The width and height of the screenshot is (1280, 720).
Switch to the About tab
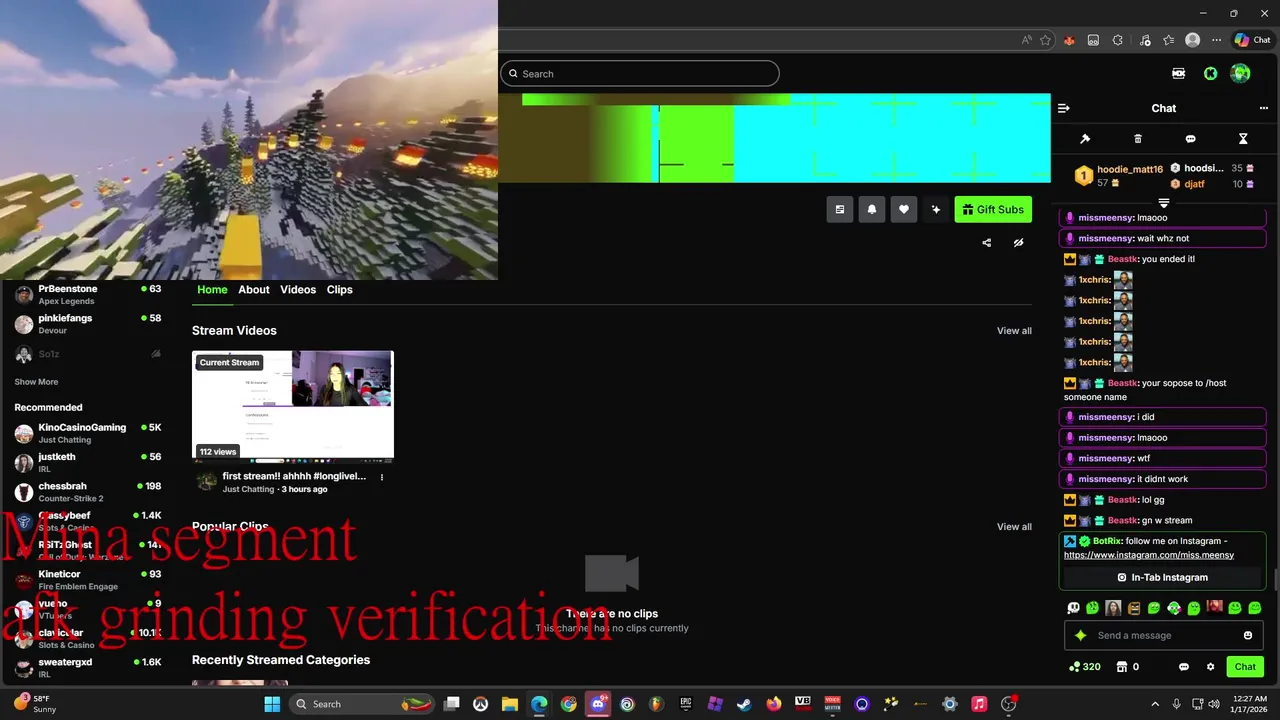pos(254,289)
